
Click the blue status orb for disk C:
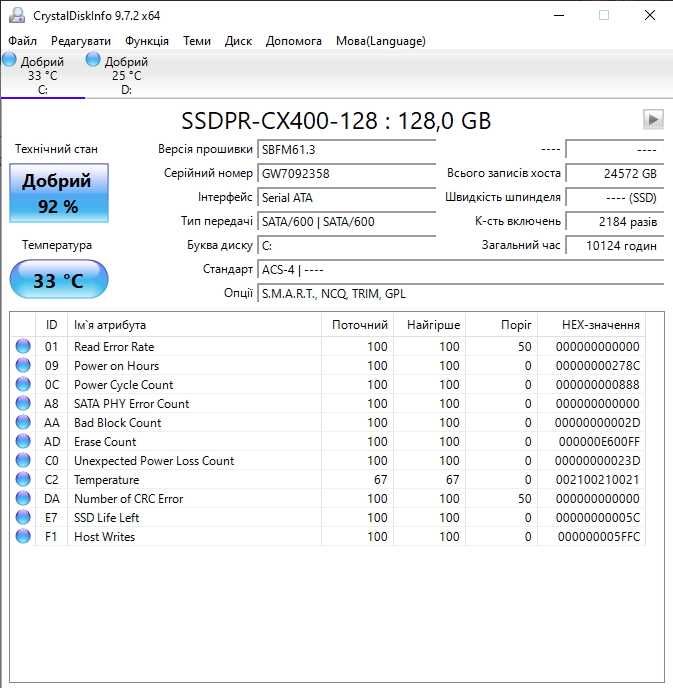(9, 59)
